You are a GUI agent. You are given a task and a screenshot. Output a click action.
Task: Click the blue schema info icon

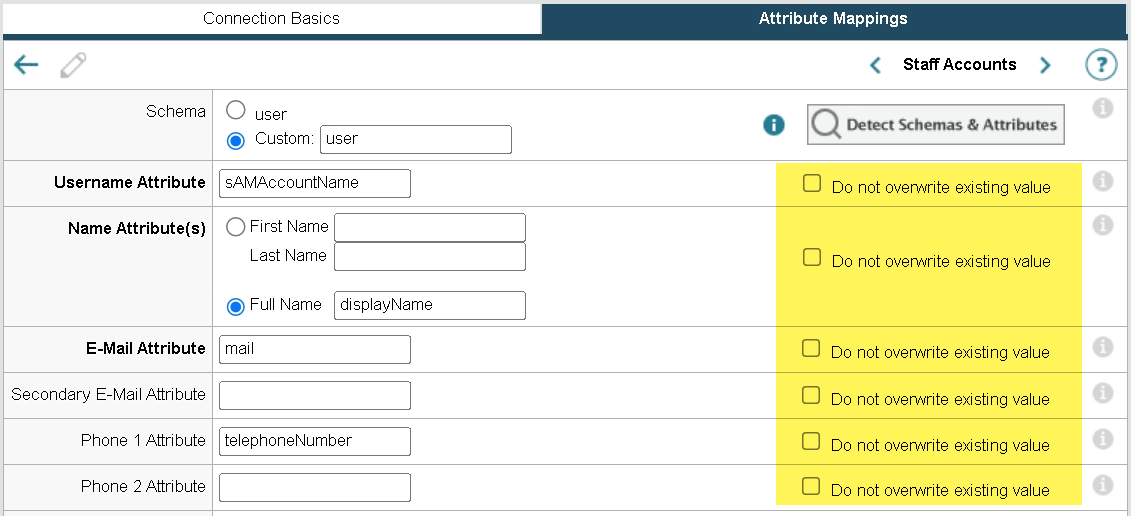[x=773, y=124]
